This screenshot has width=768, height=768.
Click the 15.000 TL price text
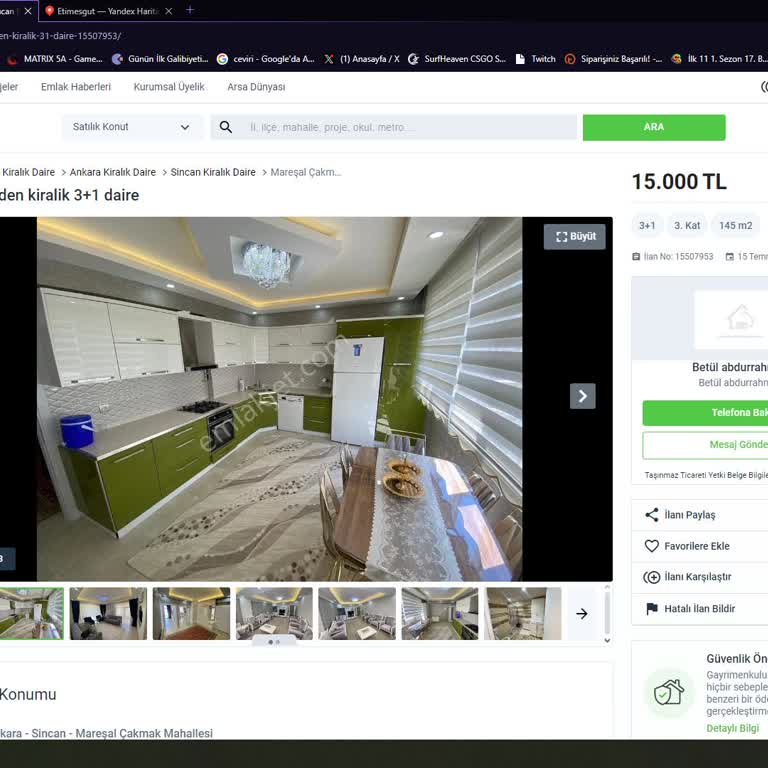679,182
